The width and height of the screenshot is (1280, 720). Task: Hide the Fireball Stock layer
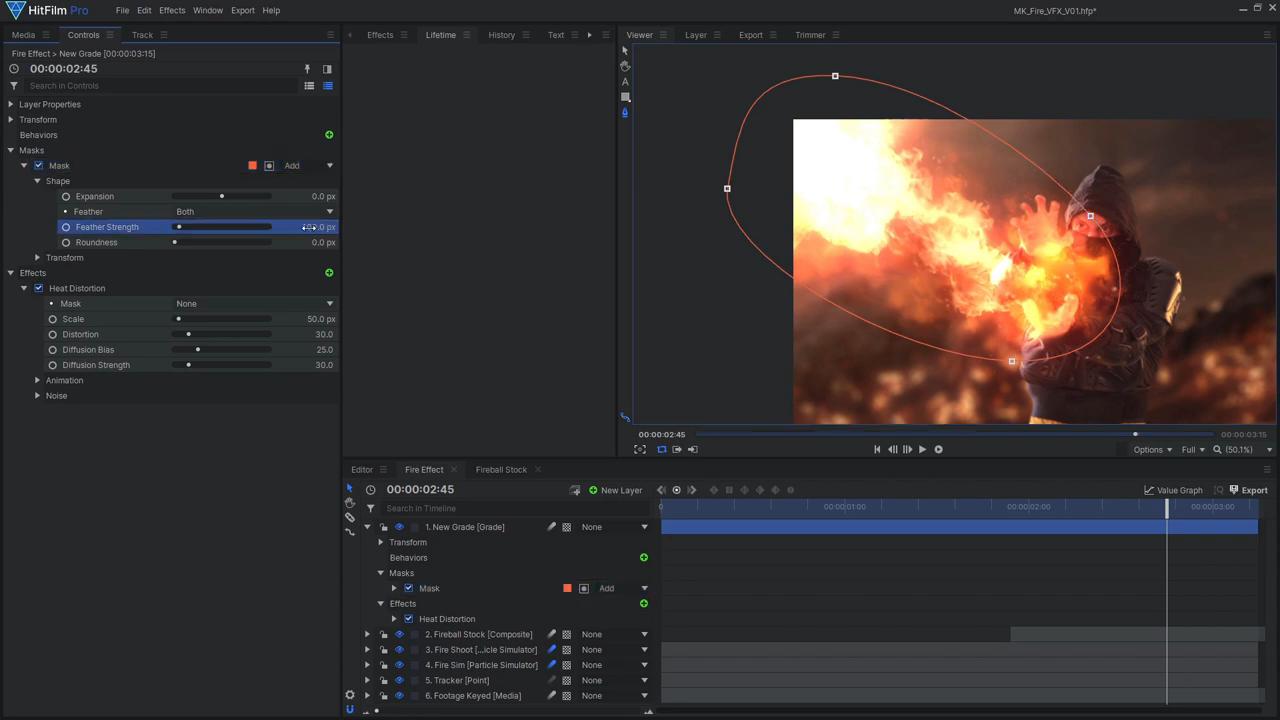pos(399,635)
